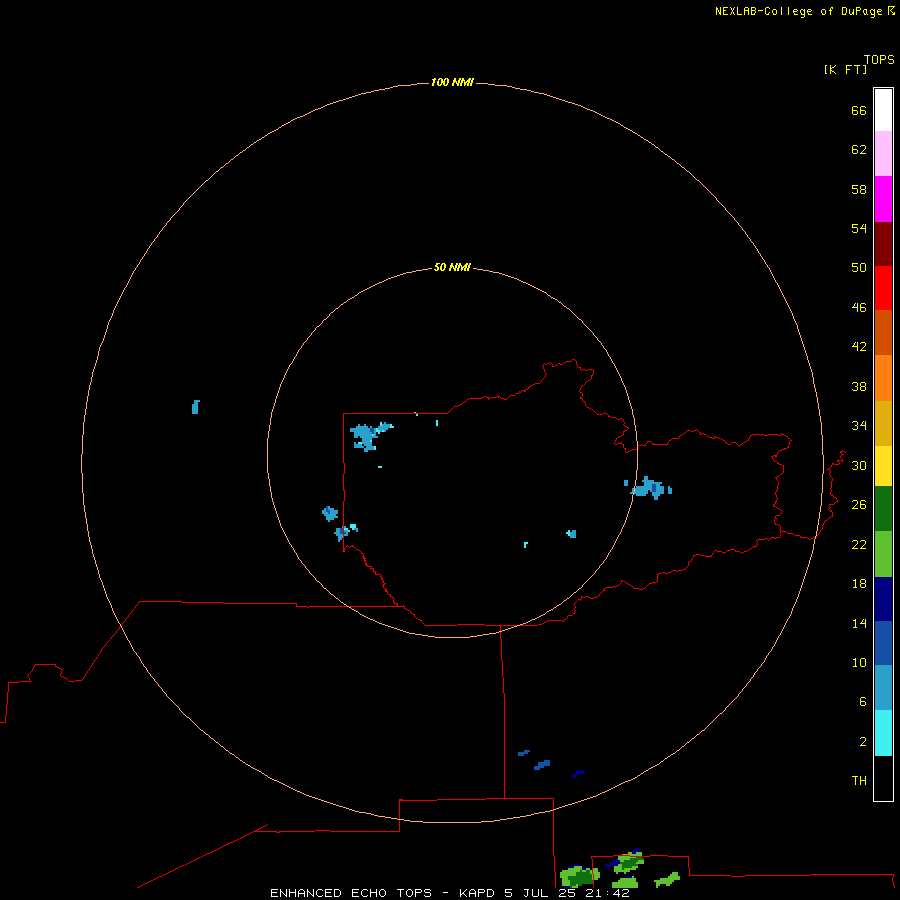Click the 5 JUL 25 date text
Screen dimensions: 900x900
(x=540, y=893)
